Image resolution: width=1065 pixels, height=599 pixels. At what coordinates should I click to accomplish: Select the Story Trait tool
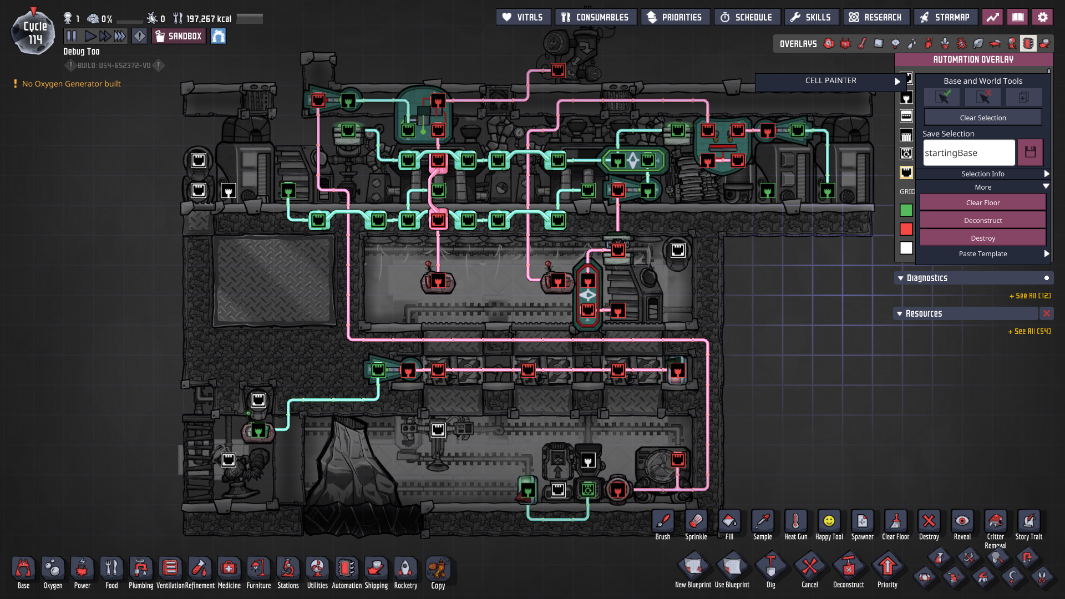1028,522
